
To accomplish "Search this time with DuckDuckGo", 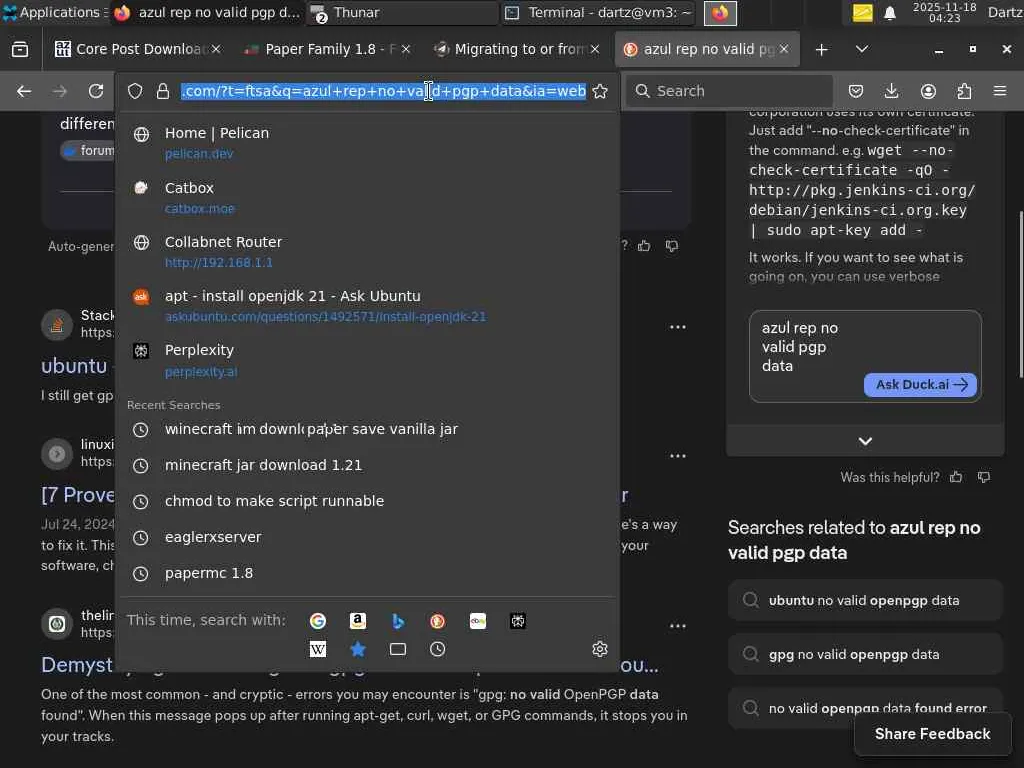I will coord(438,621).
